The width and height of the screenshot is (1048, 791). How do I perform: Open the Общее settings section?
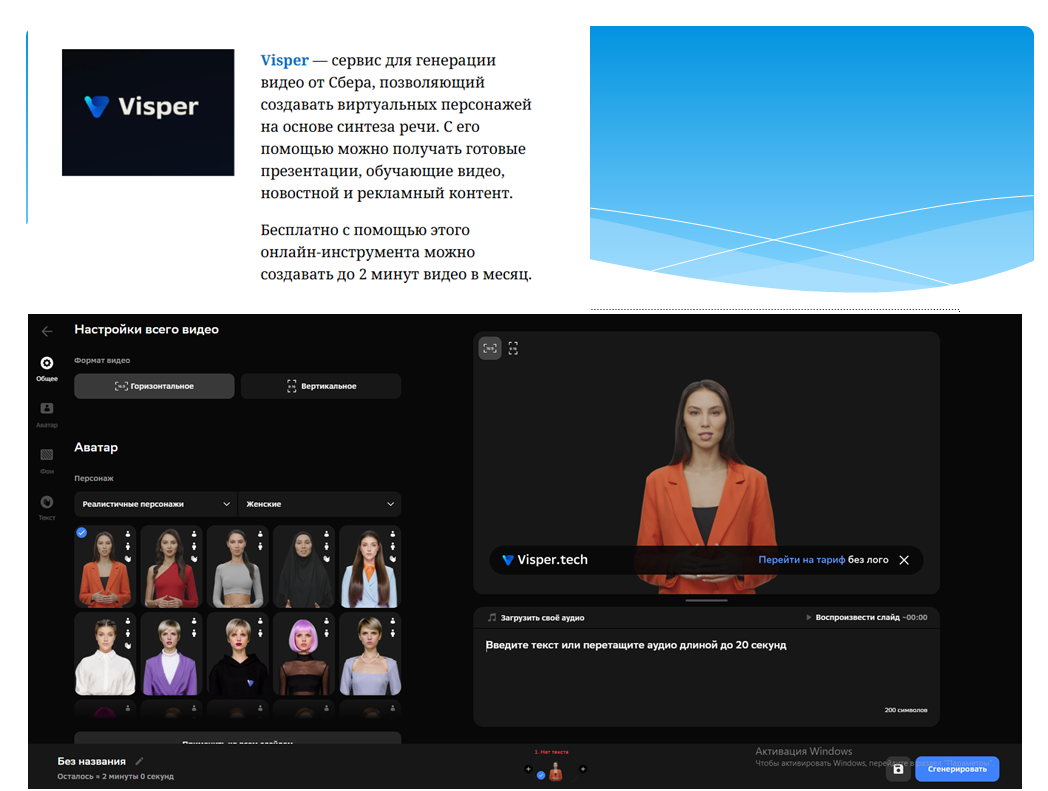pos(47,365)
